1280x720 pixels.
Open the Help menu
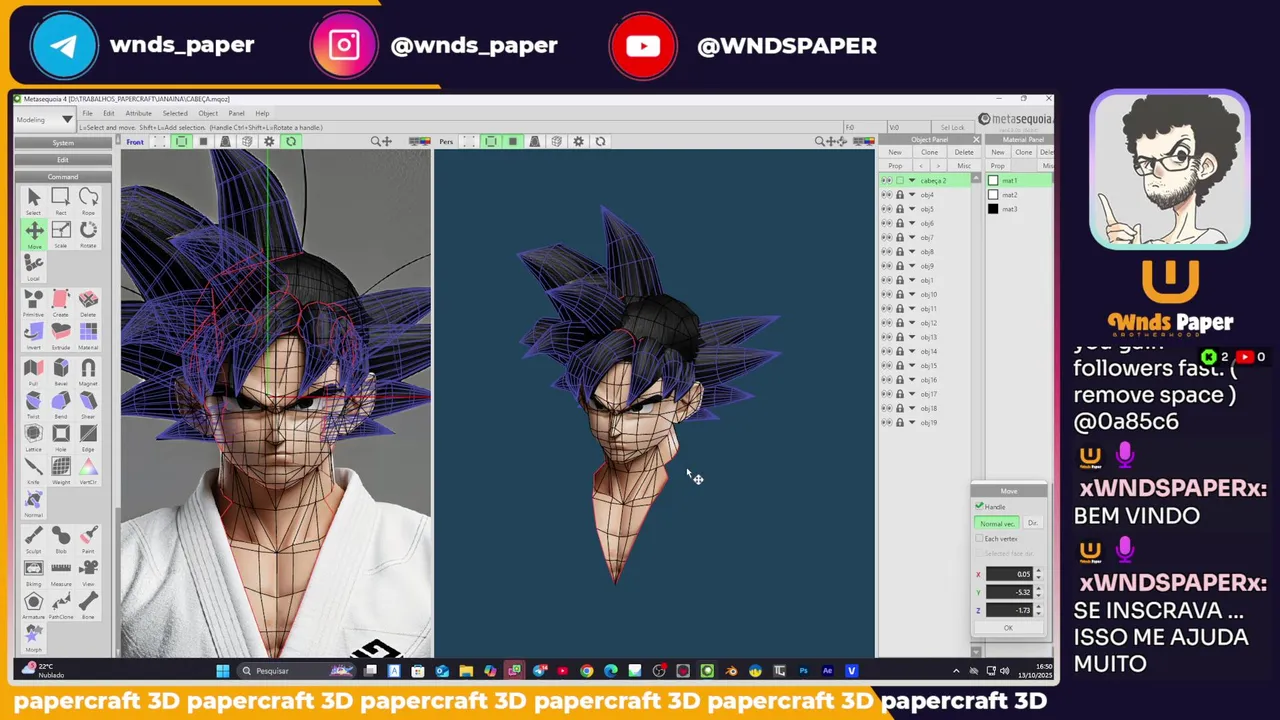click(x=262, y=113)
